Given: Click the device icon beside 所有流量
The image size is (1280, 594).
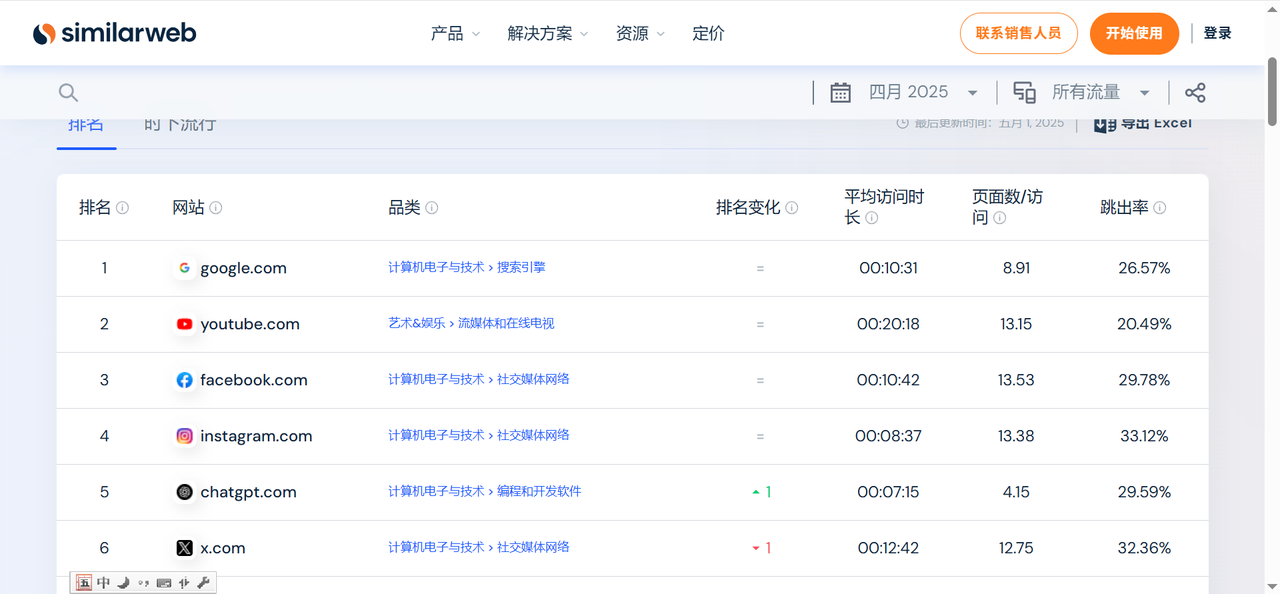Looking at the screenshot, I should pyautogui.click(x=1024, y=93).
